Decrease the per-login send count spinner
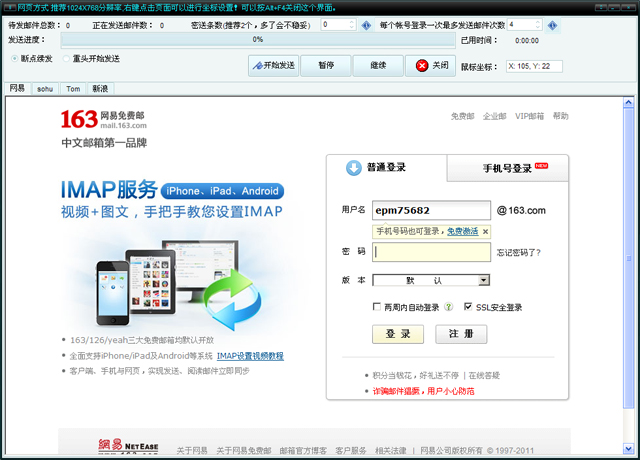This screenshot has width=640, height=460. (538, 28)
